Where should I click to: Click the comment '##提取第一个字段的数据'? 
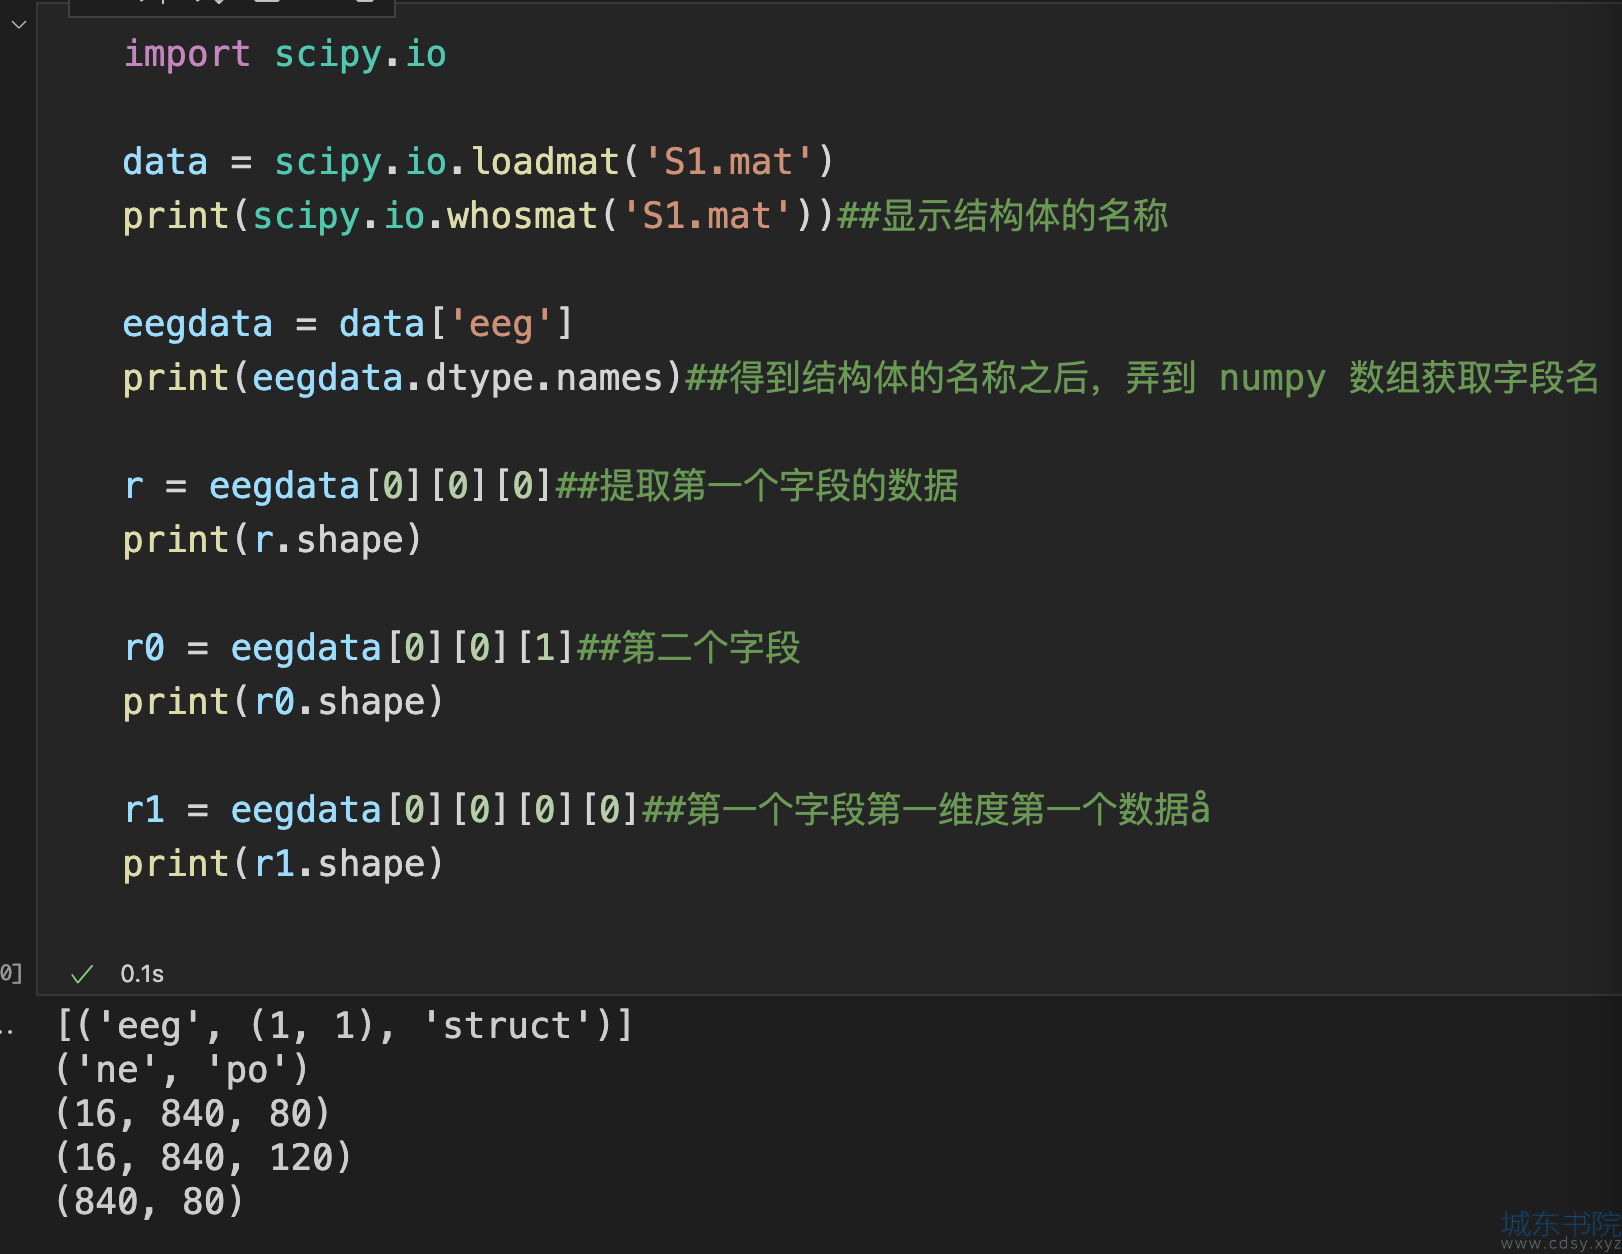tap(757, 486)
